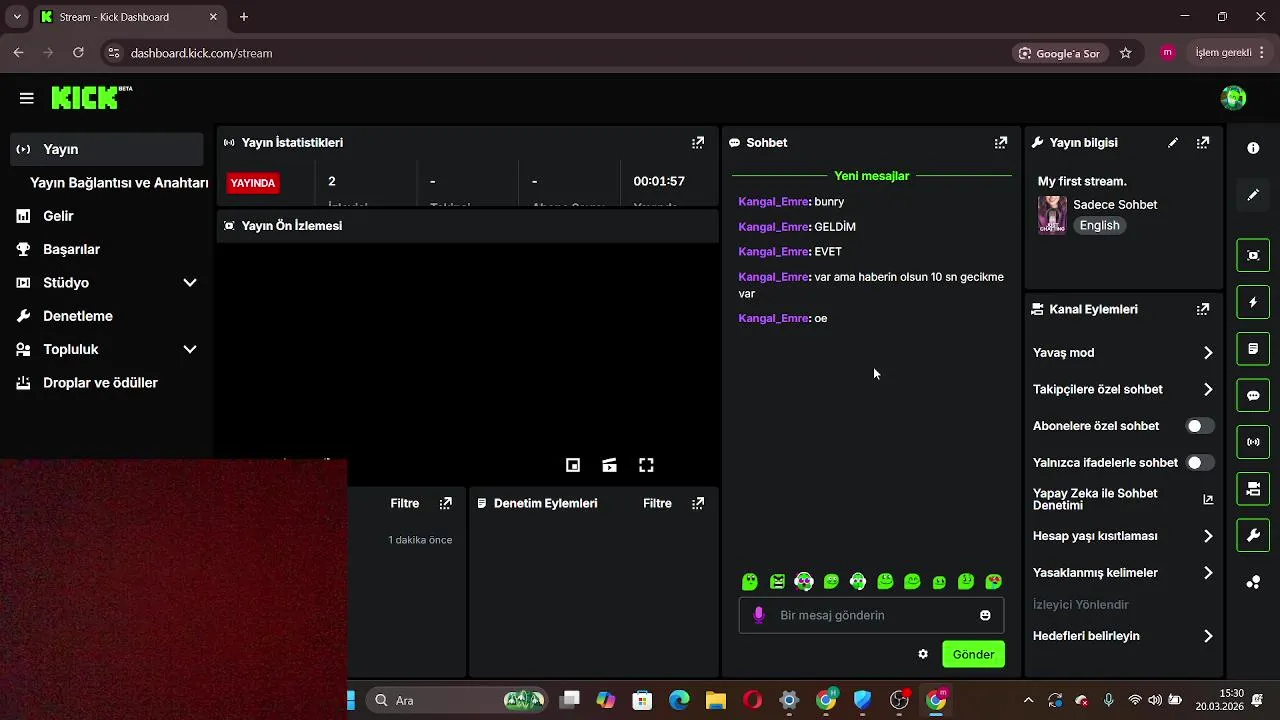Pop out the Yayın İstatistikleri panel
Image resolution: width=1280 pixels, height=720 pixels.
[x=698, y=143]
